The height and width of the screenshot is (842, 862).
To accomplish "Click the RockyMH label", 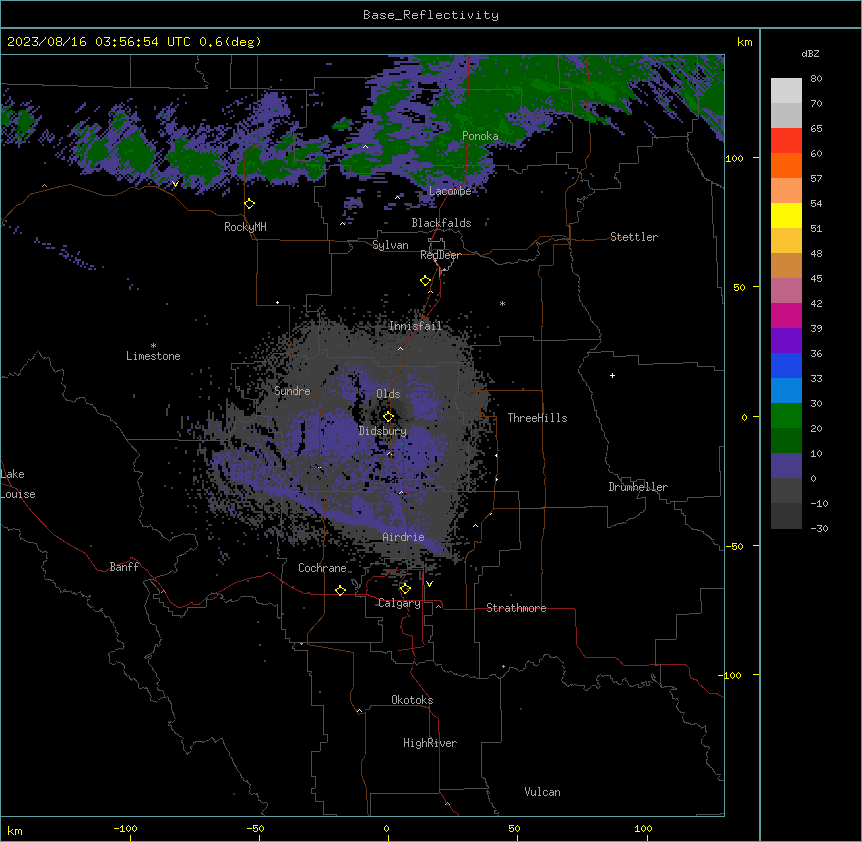I will click(245, 227).
